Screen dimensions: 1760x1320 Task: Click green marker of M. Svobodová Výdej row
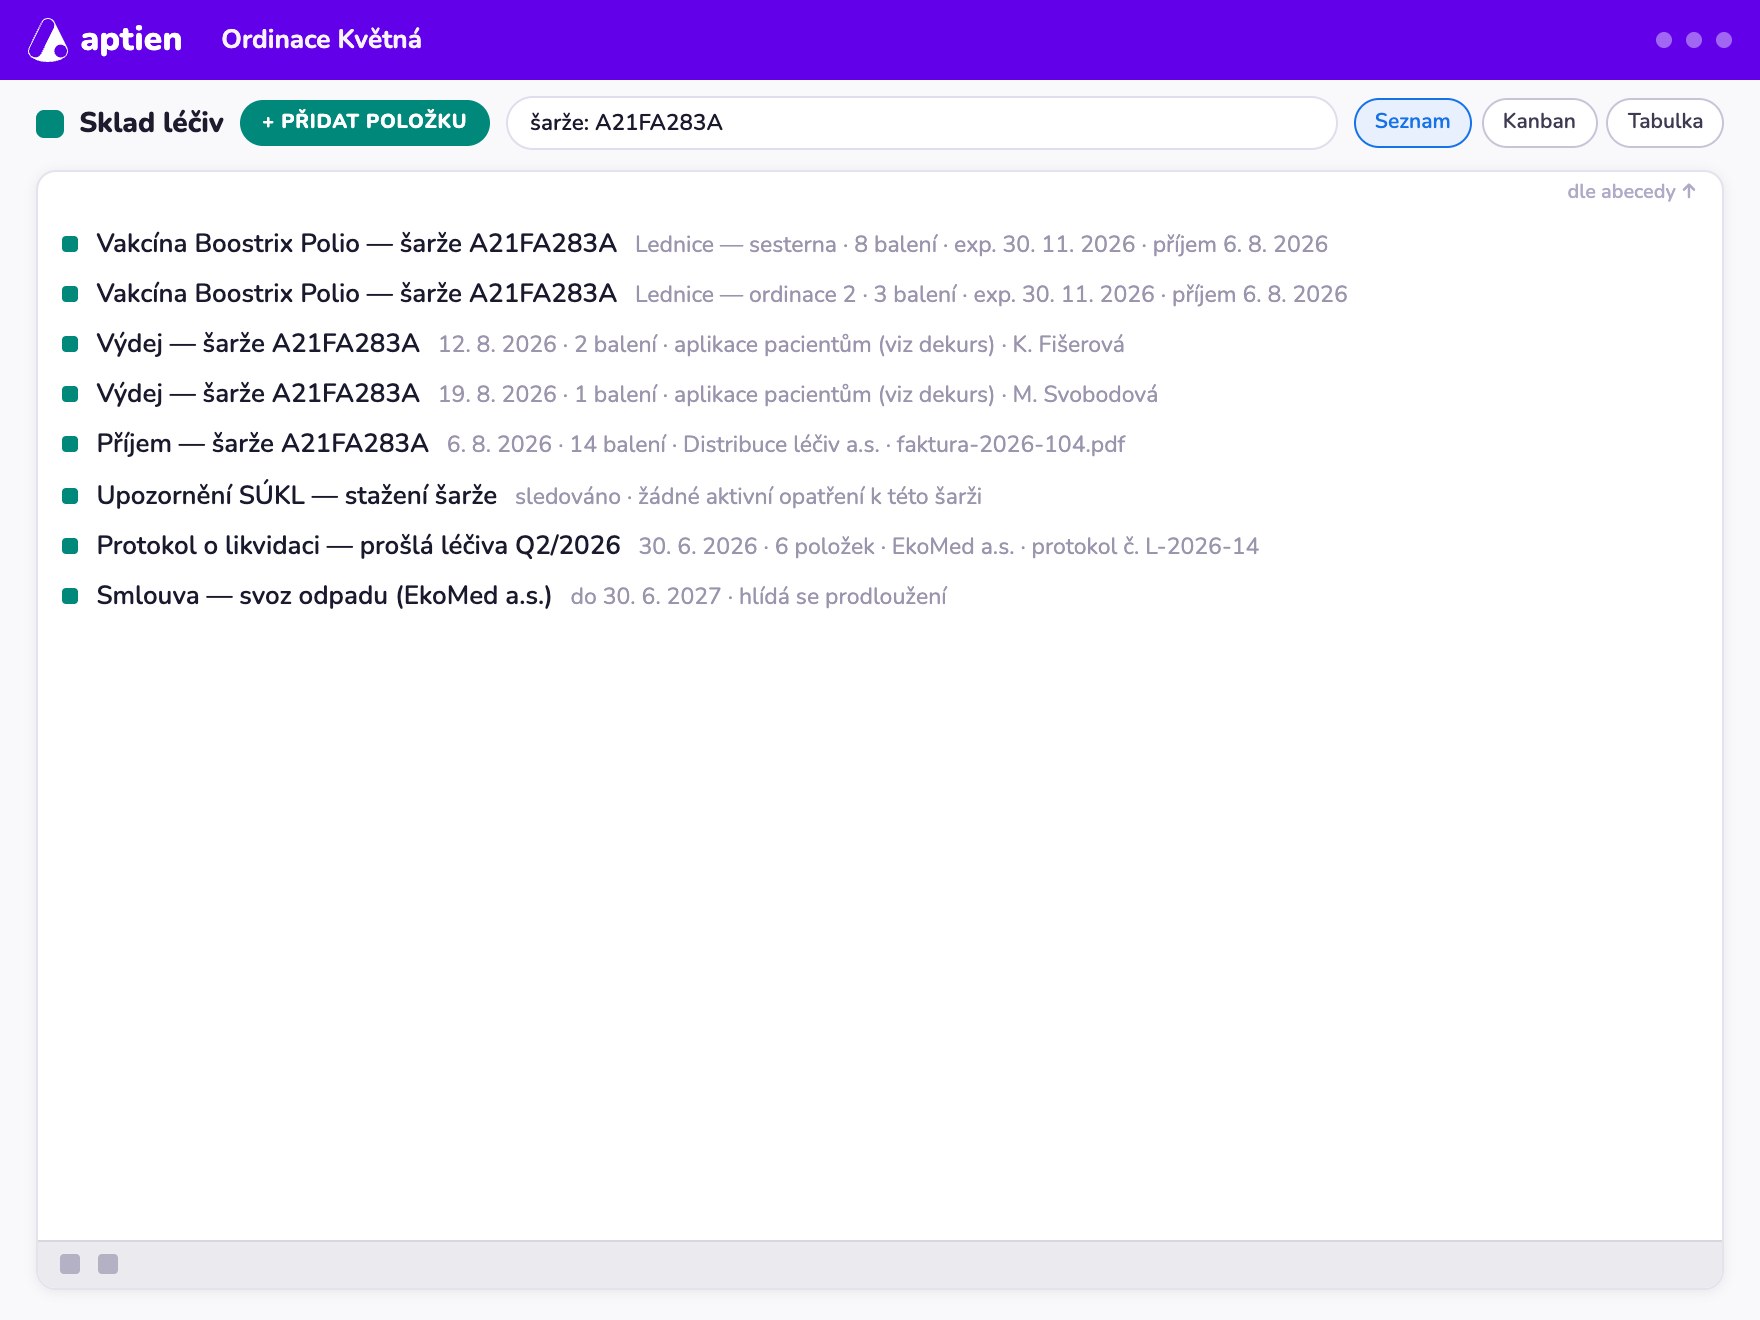tap(70, 394)
